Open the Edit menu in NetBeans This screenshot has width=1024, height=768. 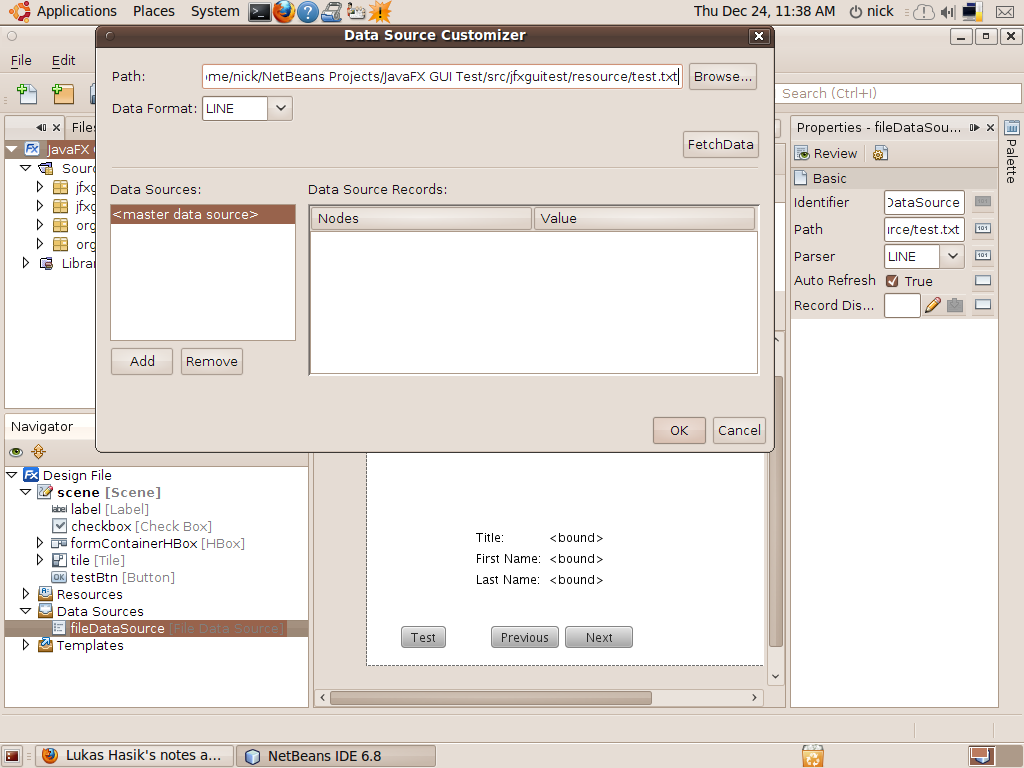63,61
